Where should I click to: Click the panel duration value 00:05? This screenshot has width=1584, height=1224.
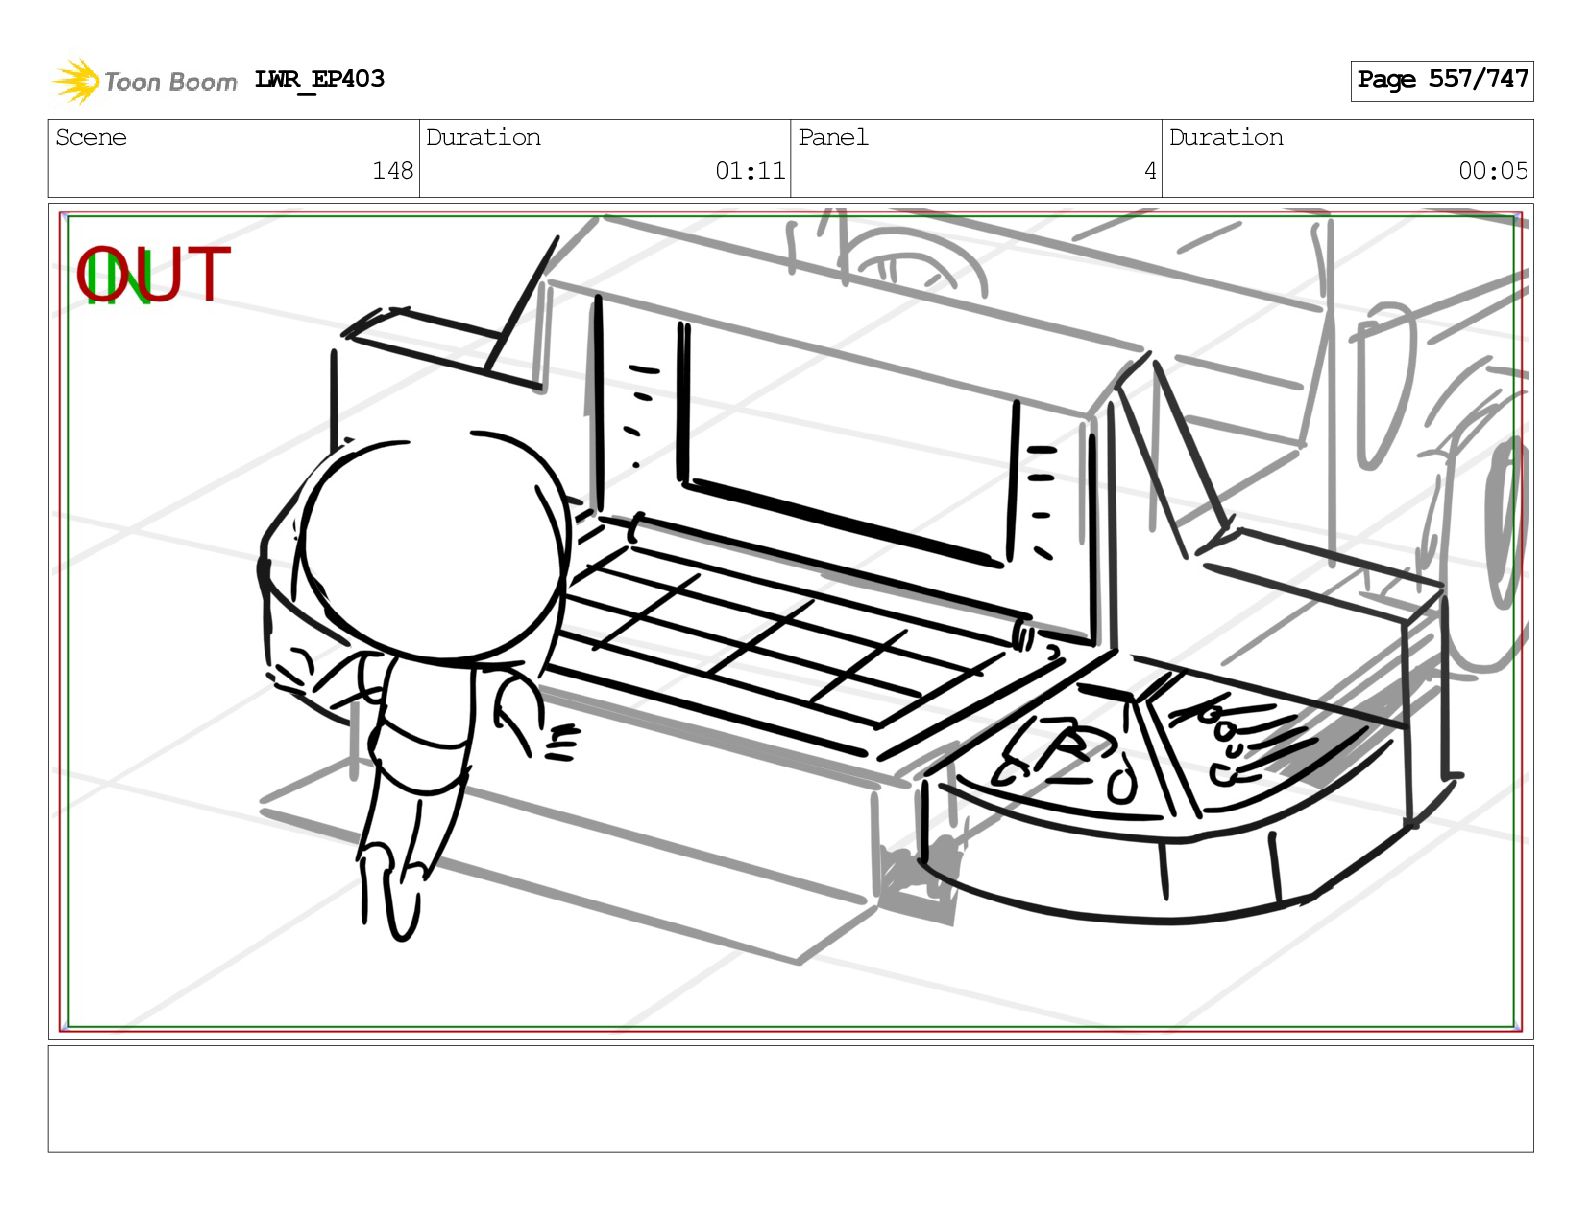tap(1493, 171)
